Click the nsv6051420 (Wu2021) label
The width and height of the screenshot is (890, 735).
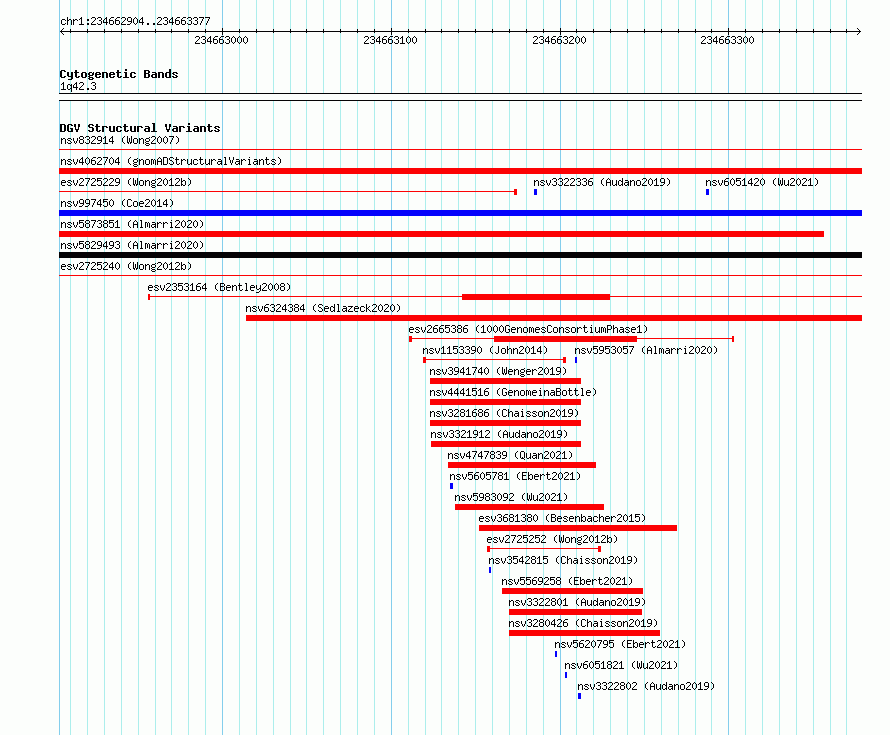pyautogui.click(x=762, y=182)
